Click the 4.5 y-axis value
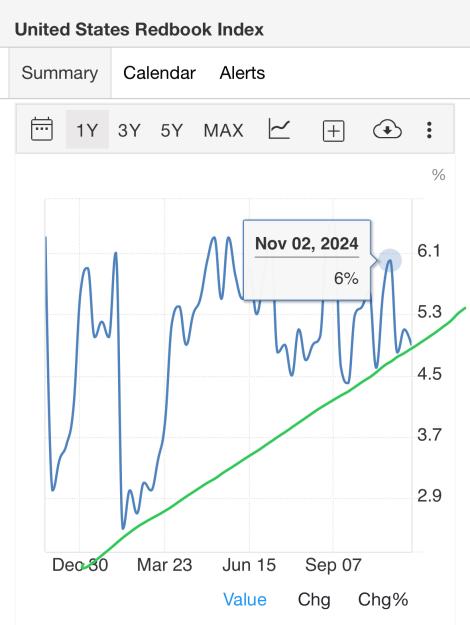The height and width of the screenshot is (625, 470). [x=429, y=373]
